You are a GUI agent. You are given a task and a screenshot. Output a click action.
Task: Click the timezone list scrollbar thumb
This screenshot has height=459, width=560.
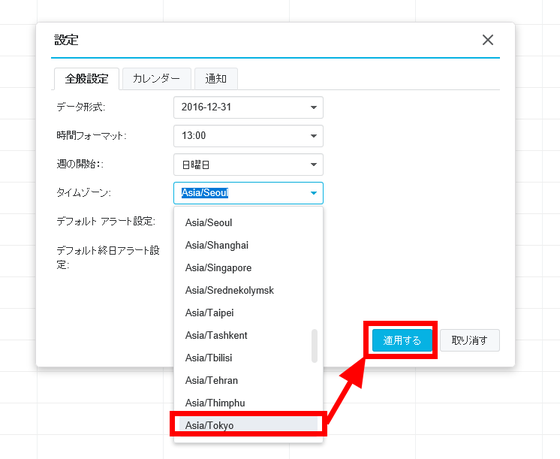pyautogui.click(x=314, y=346)
